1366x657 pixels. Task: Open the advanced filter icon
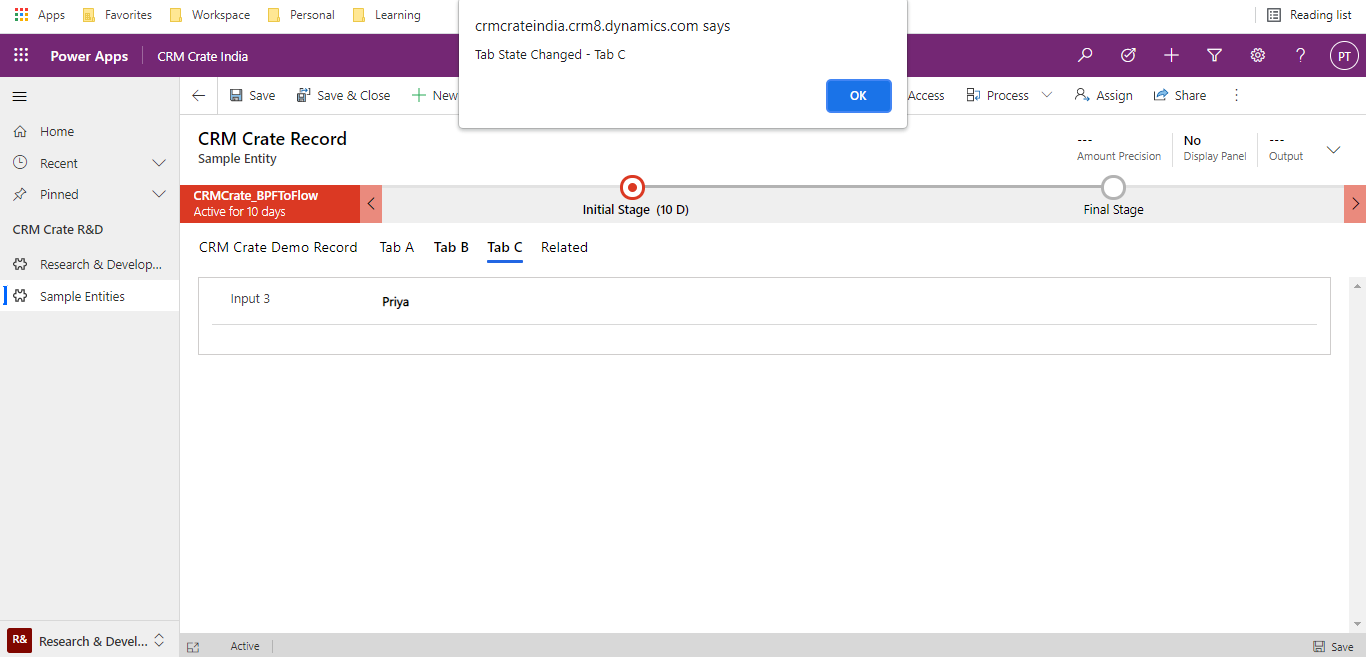tap(1214, 55)
